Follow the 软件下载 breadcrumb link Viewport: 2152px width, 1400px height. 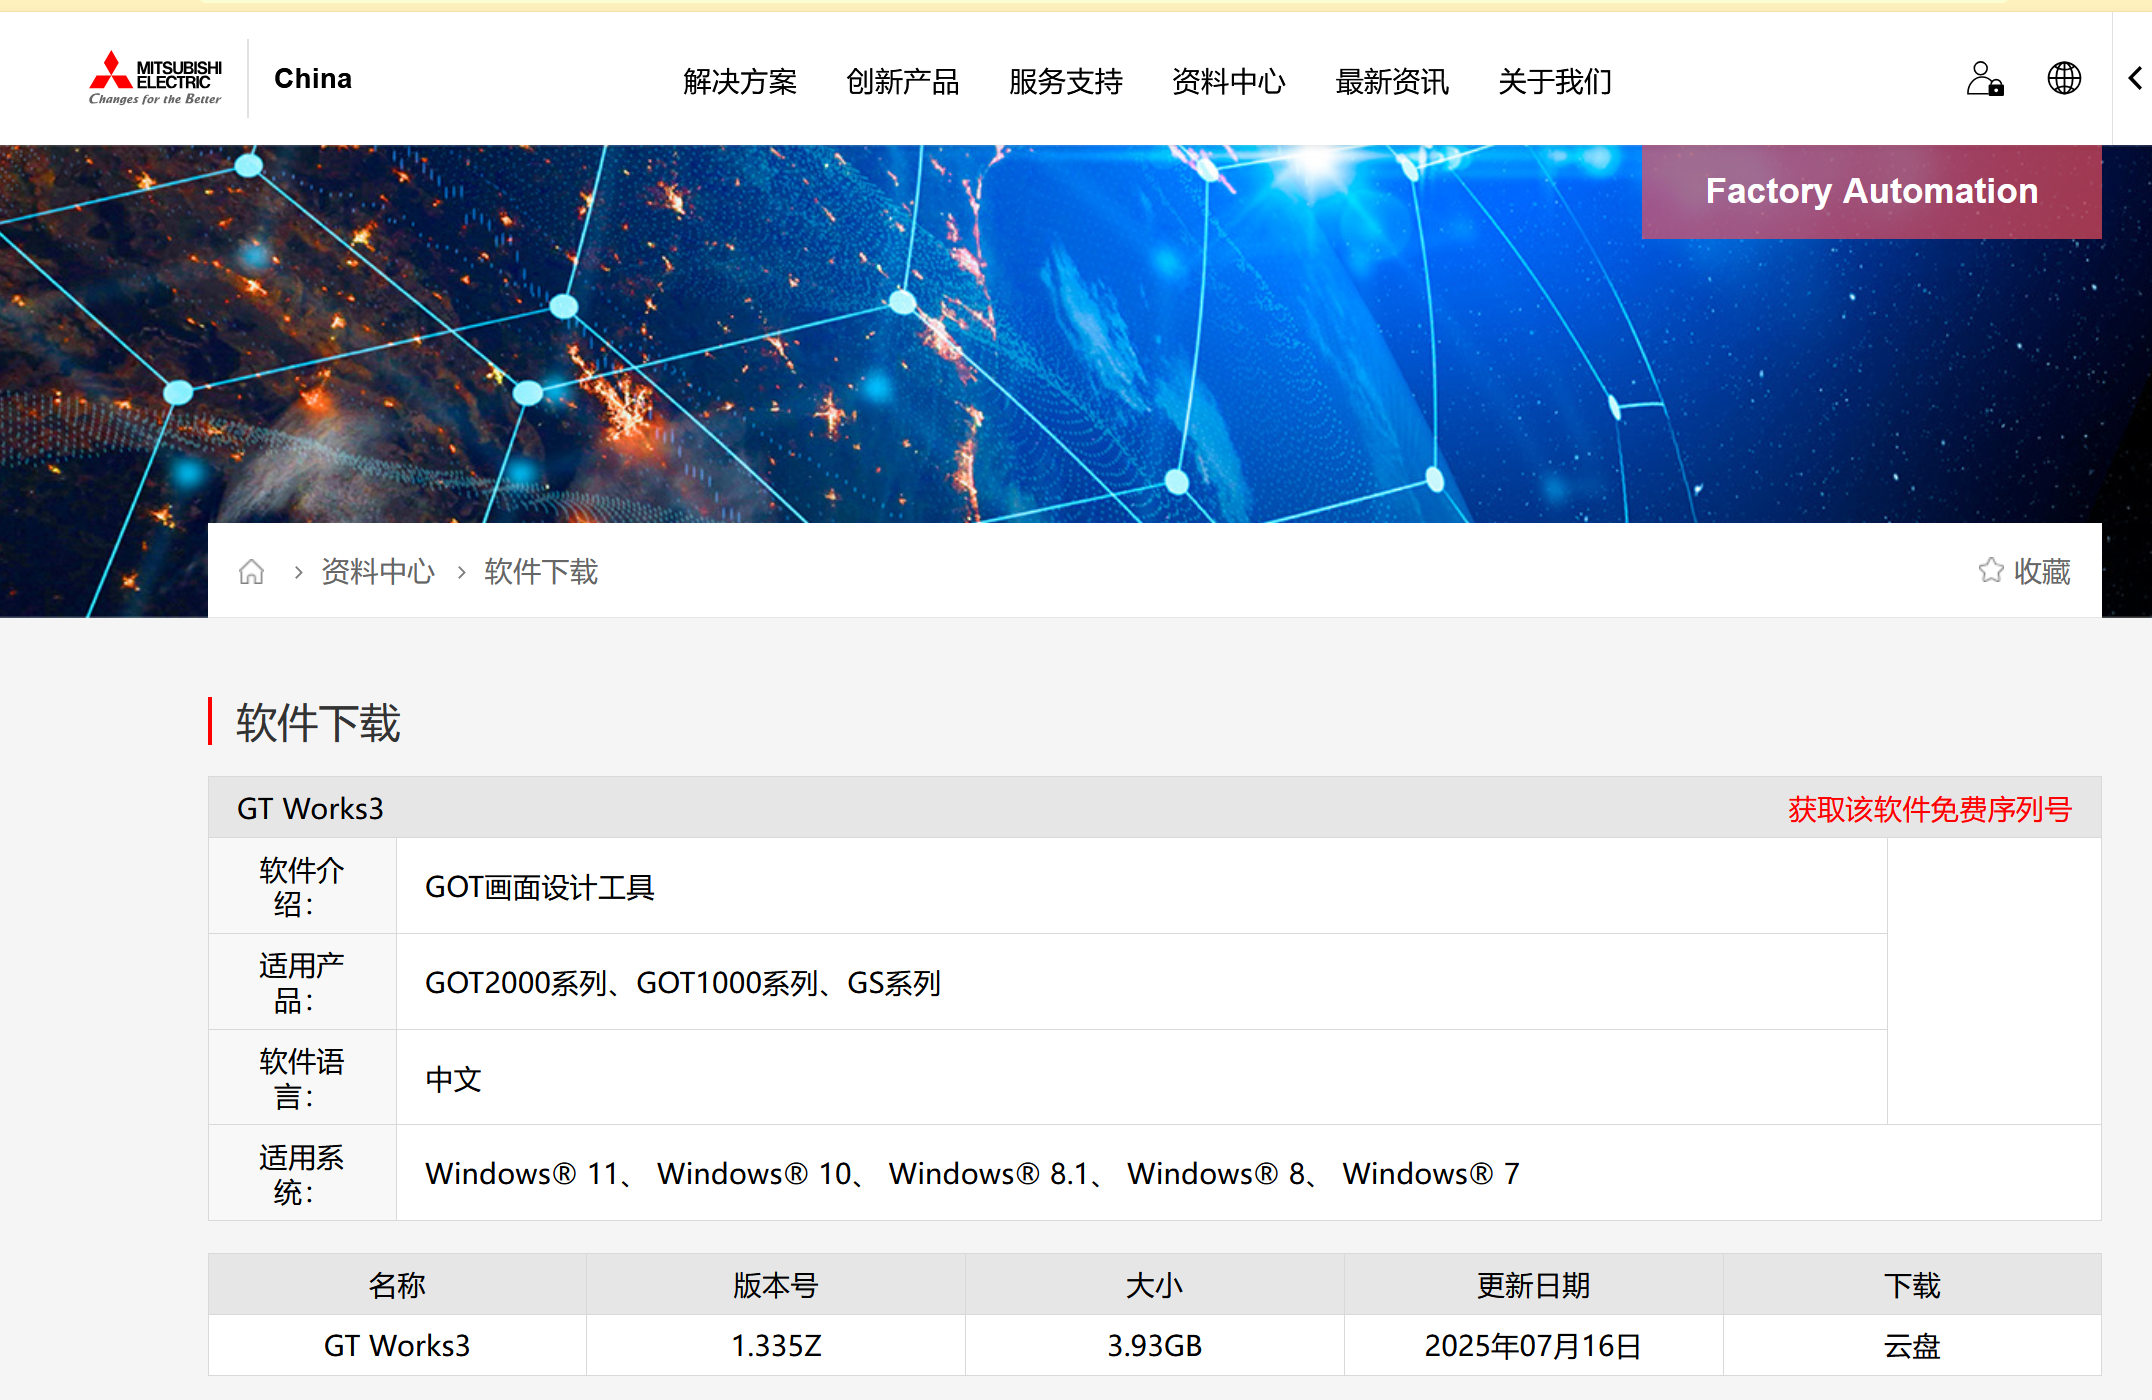541,572
